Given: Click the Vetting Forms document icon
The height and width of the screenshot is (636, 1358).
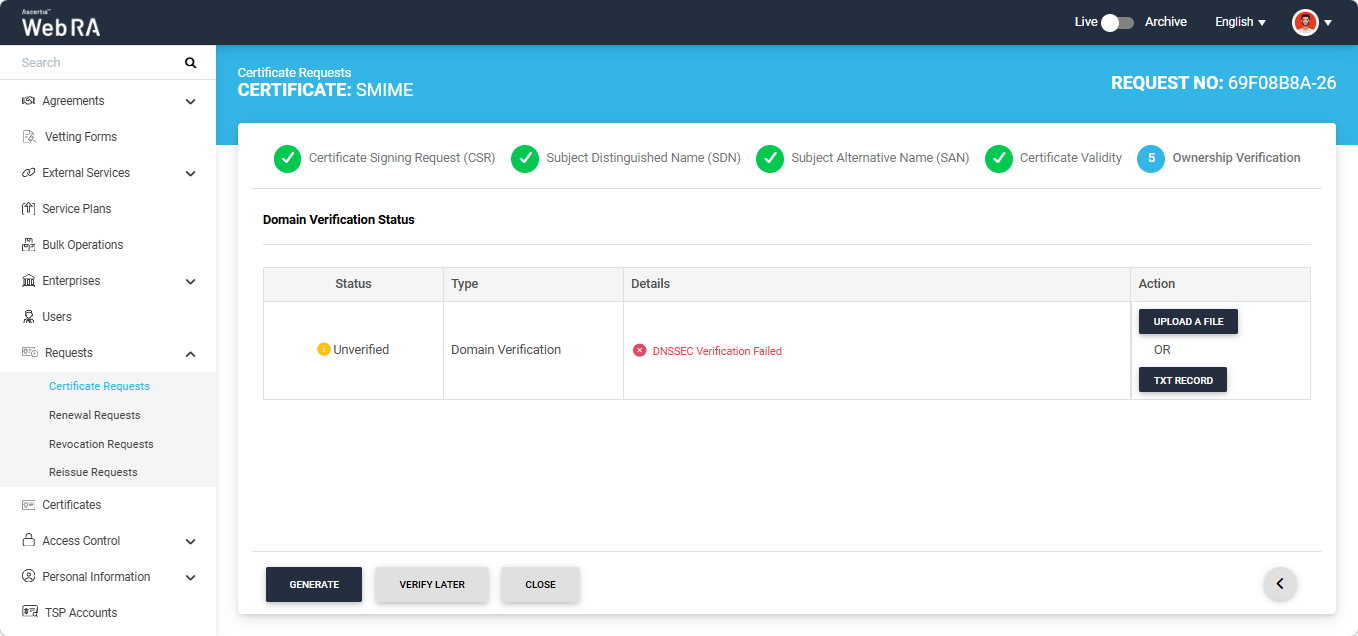Looking at the screenshot, I should (28, 137).
